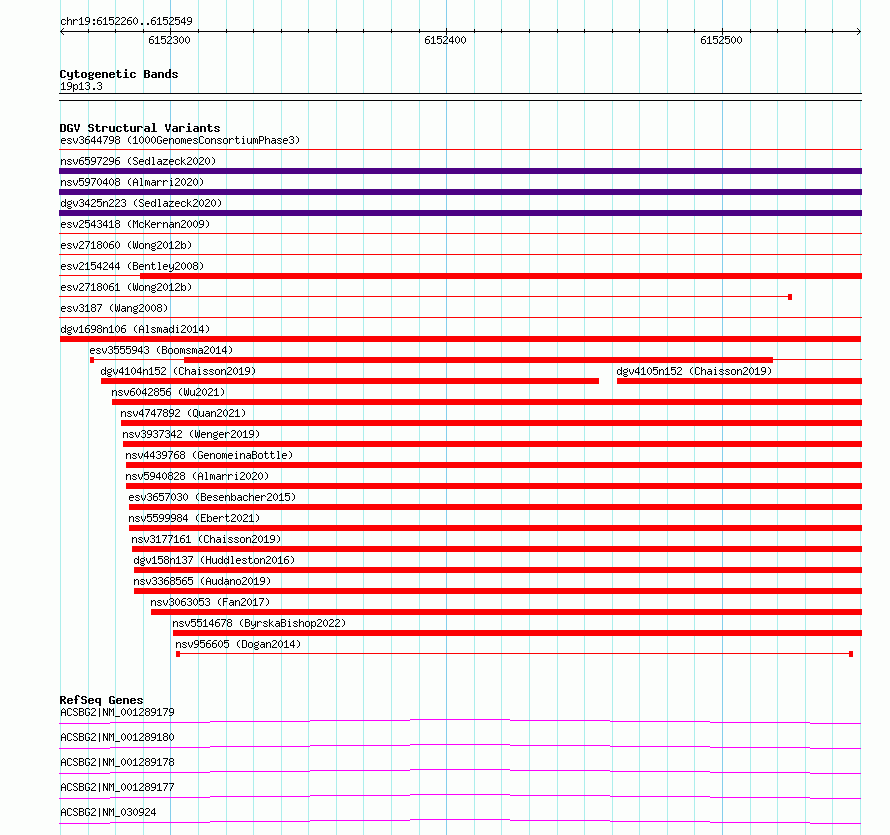
Task: Click right endpoint marker of esv2718061 line
Action: point(790,297)
